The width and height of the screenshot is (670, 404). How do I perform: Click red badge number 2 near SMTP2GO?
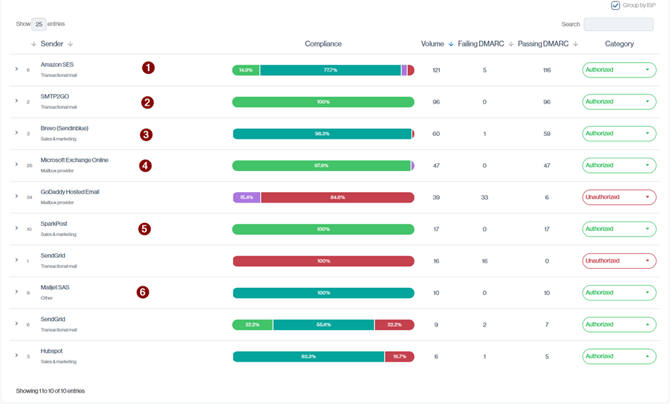(147, 102)
